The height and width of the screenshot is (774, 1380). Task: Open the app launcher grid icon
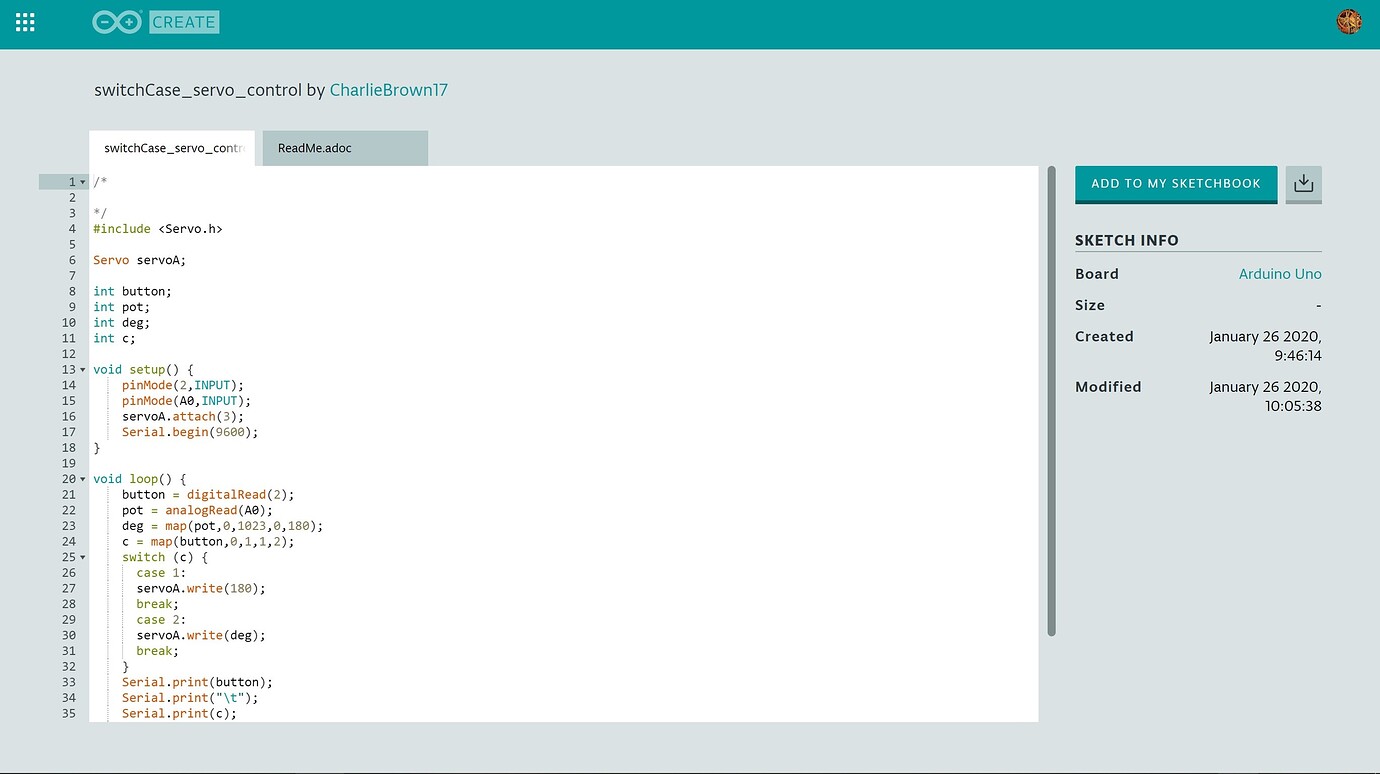(x=24, y=21)
